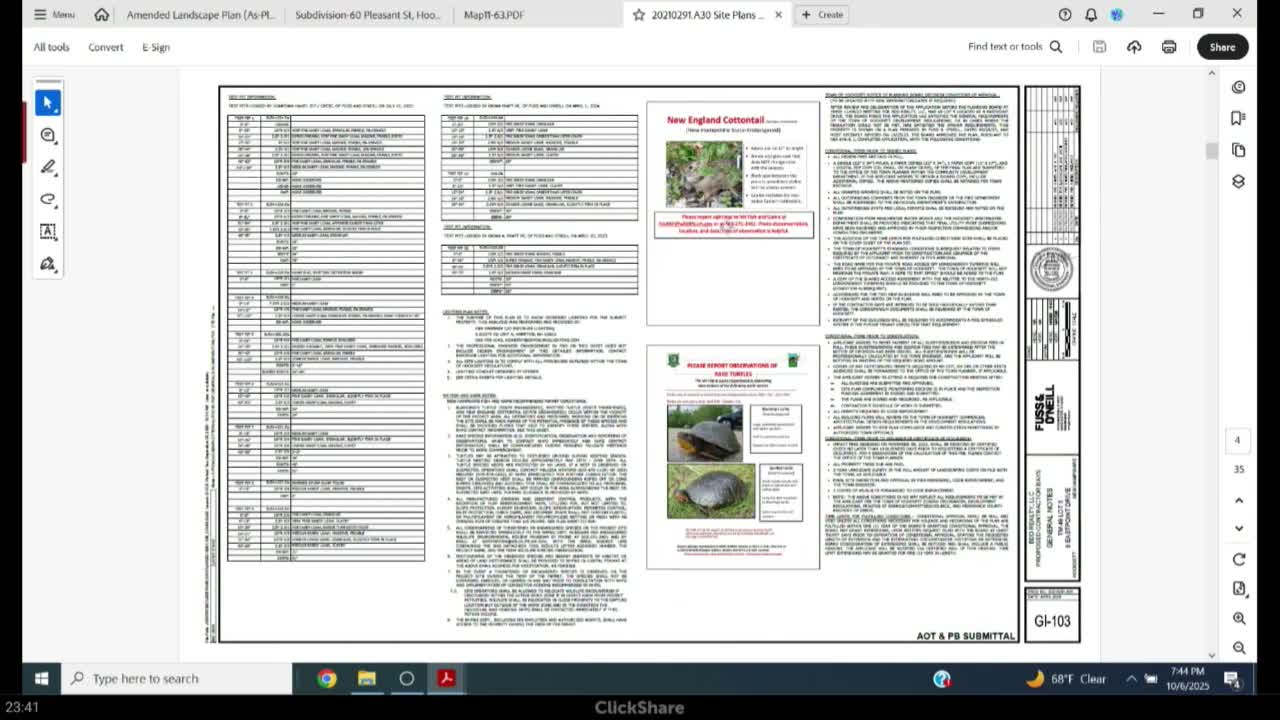Image resolution: width=1280 pixels, height=720 pixels.
Task: Open All tools panel
Action: 51,47
